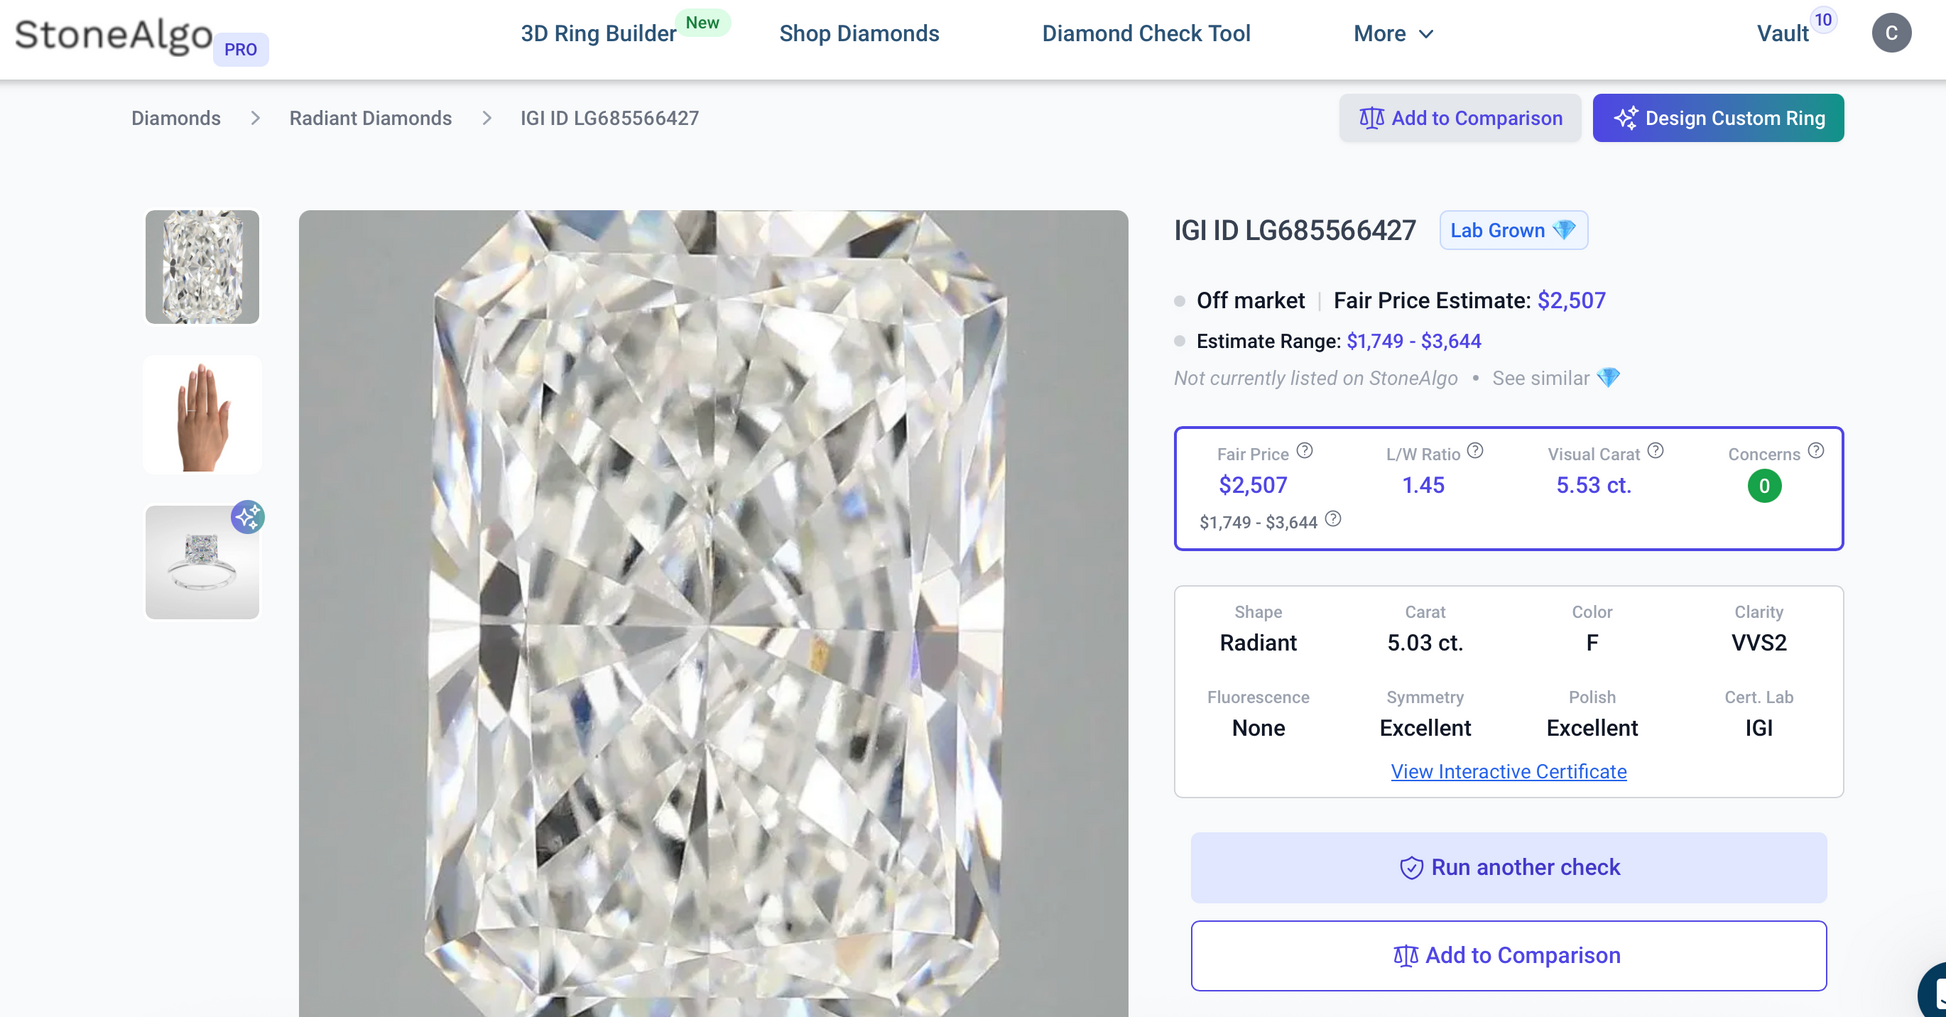Image resolution: width=1946 pixels, height=1017 pixels.
Task: Click Design Custom Ring button
Action: pos(1717,118)
